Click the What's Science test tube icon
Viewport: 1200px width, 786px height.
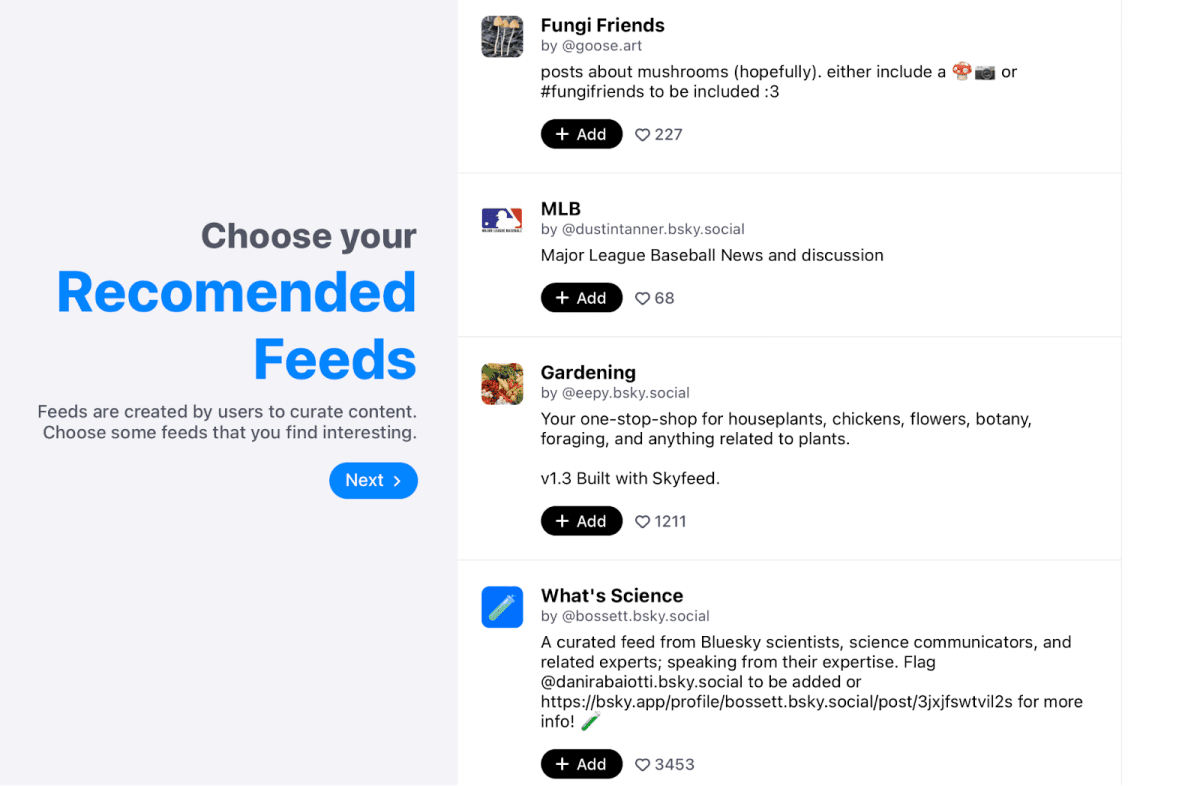coord(502,607)
